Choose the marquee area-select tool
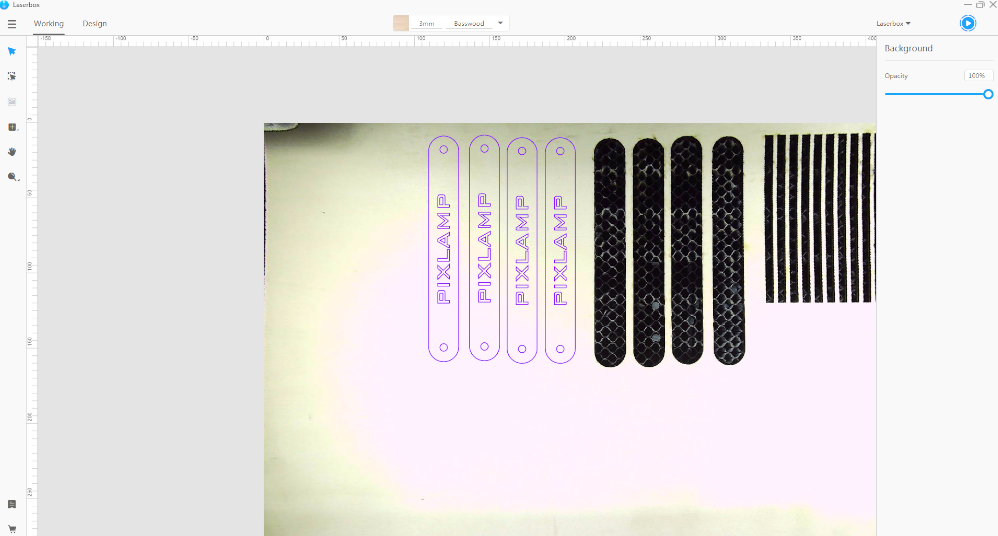Image resolution: width=998 pixels, height=536 pixels. tap(11, 76)
